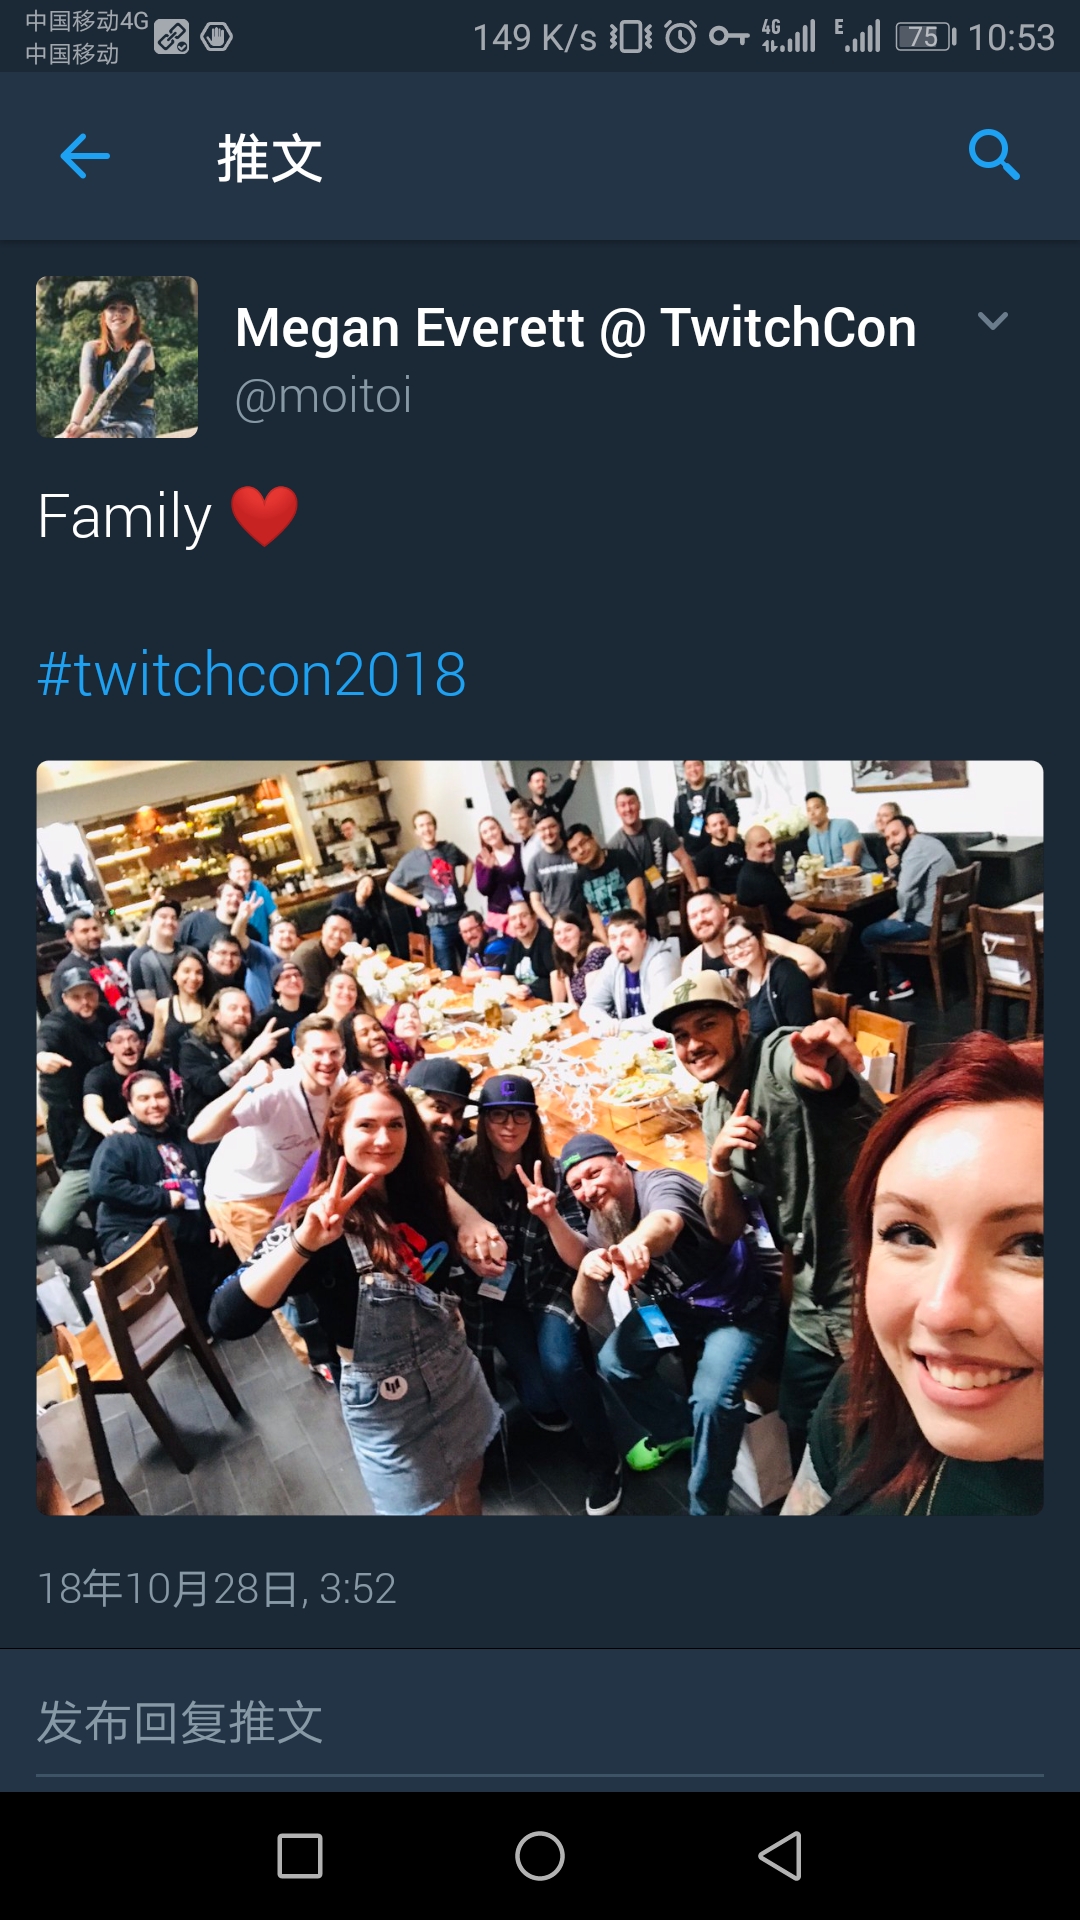Tap the Android back triangle button
Viewport: 1080px width, 1920px height.
tap(780, 1856)
